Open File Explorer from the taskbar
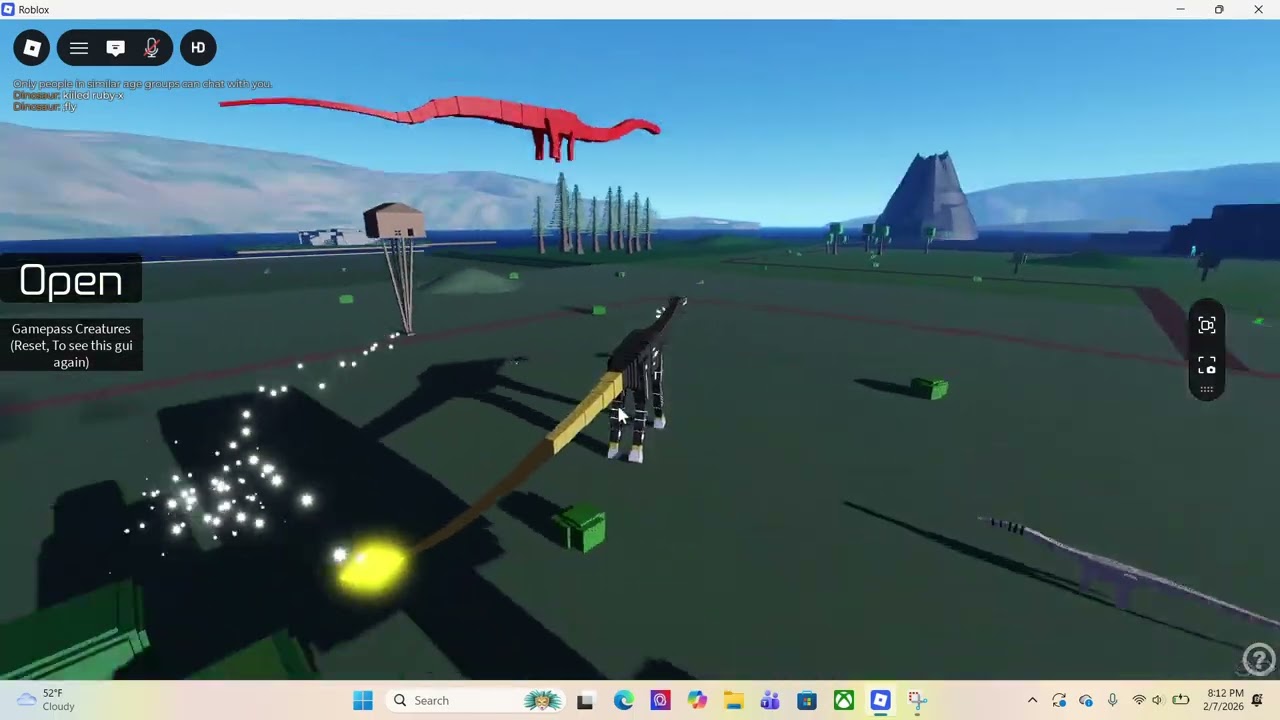Image resolution: width=1280 pixels, height=720 pixels. (x=733, y=701)
